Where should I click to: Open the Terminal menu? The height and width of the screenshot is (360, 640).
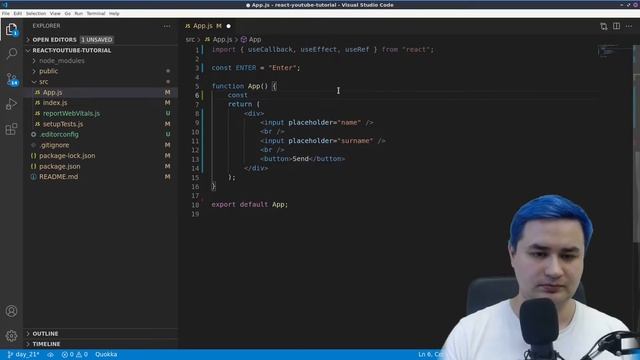[x=96, y=13]
